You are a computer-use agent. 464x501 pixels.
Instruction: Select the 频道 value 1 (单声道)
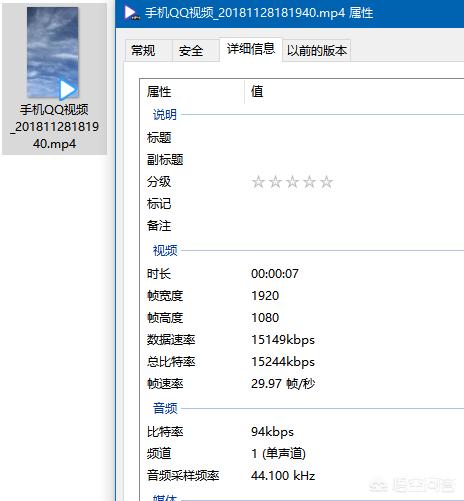point(278,454)
